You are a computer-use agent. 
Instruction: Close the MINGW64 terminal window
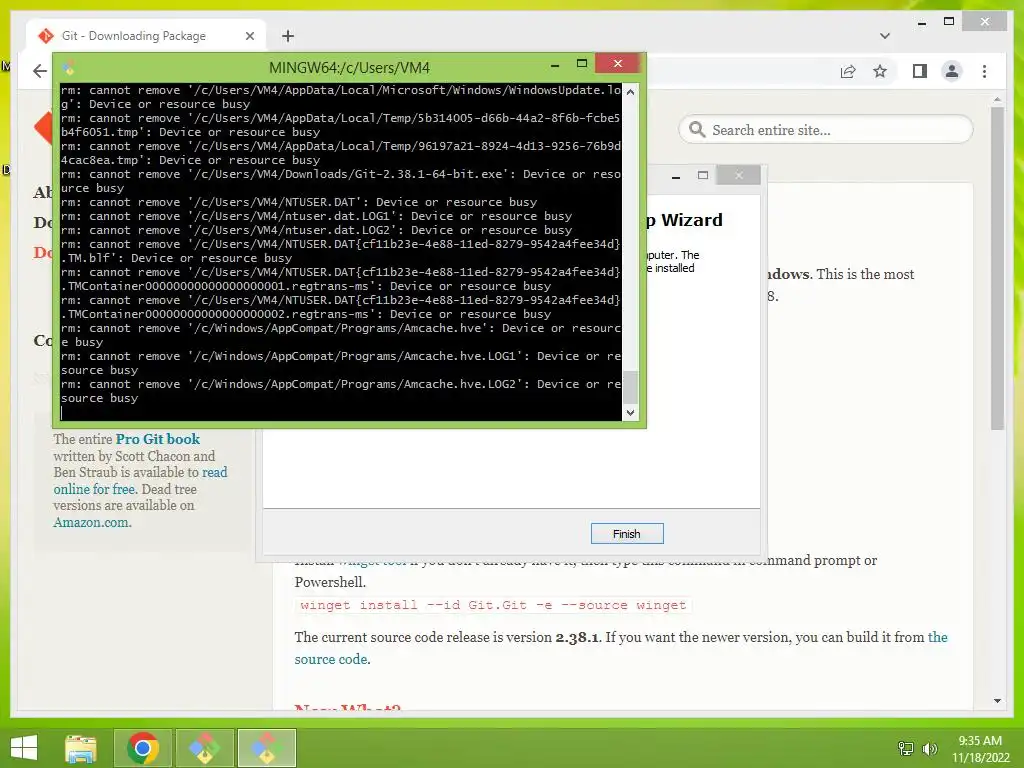tap(618, 63)
